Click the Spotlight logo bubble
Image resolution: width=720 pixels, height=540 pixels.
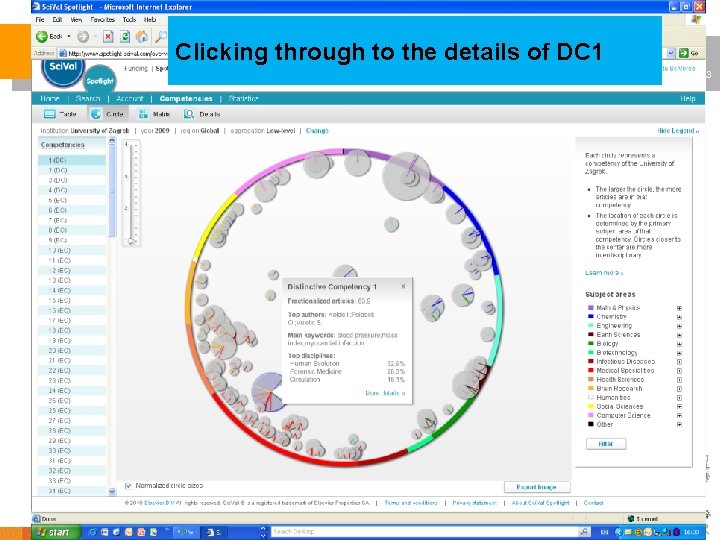tap(100, 80)
